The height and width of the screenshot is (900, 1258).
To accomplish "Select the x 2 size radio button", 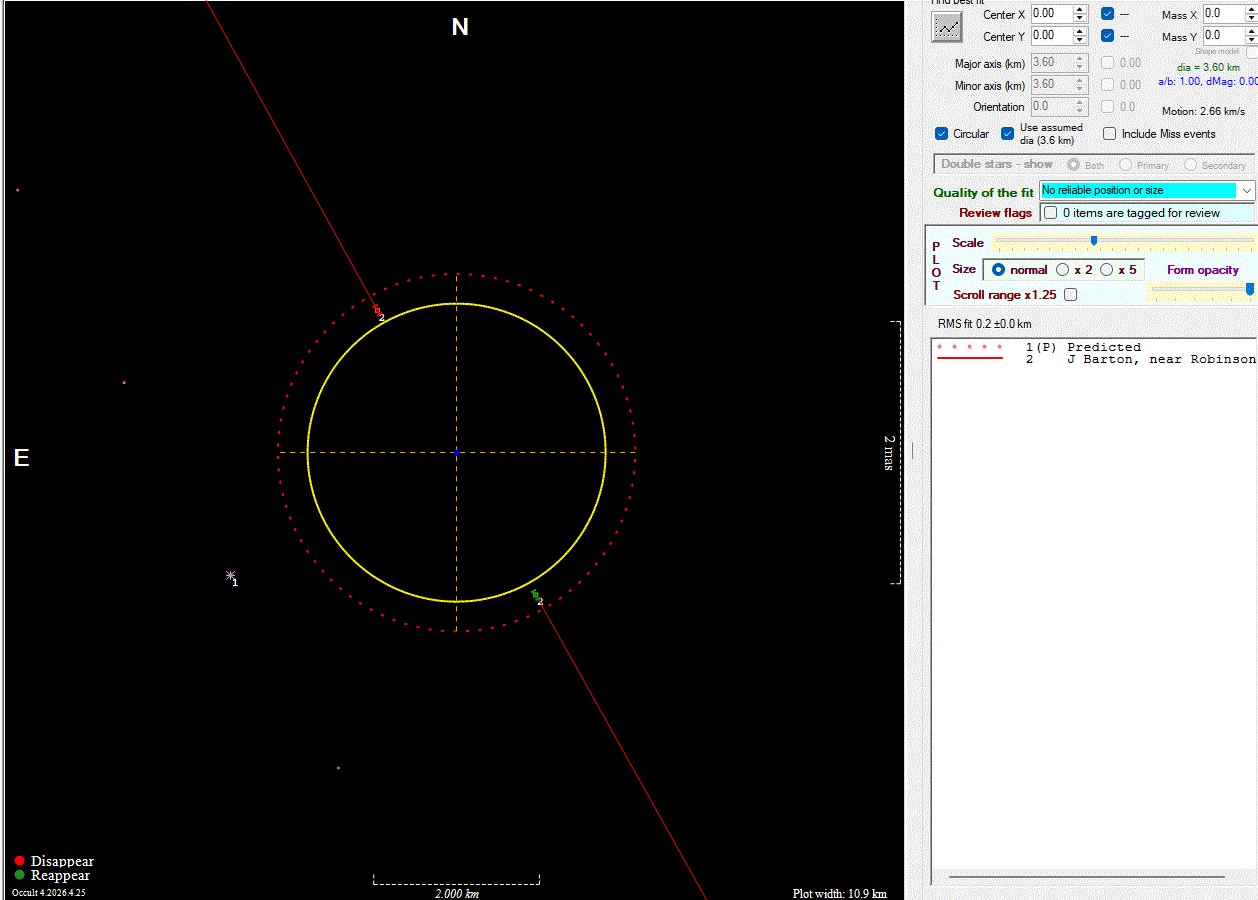I will (x=1063, y=270).
